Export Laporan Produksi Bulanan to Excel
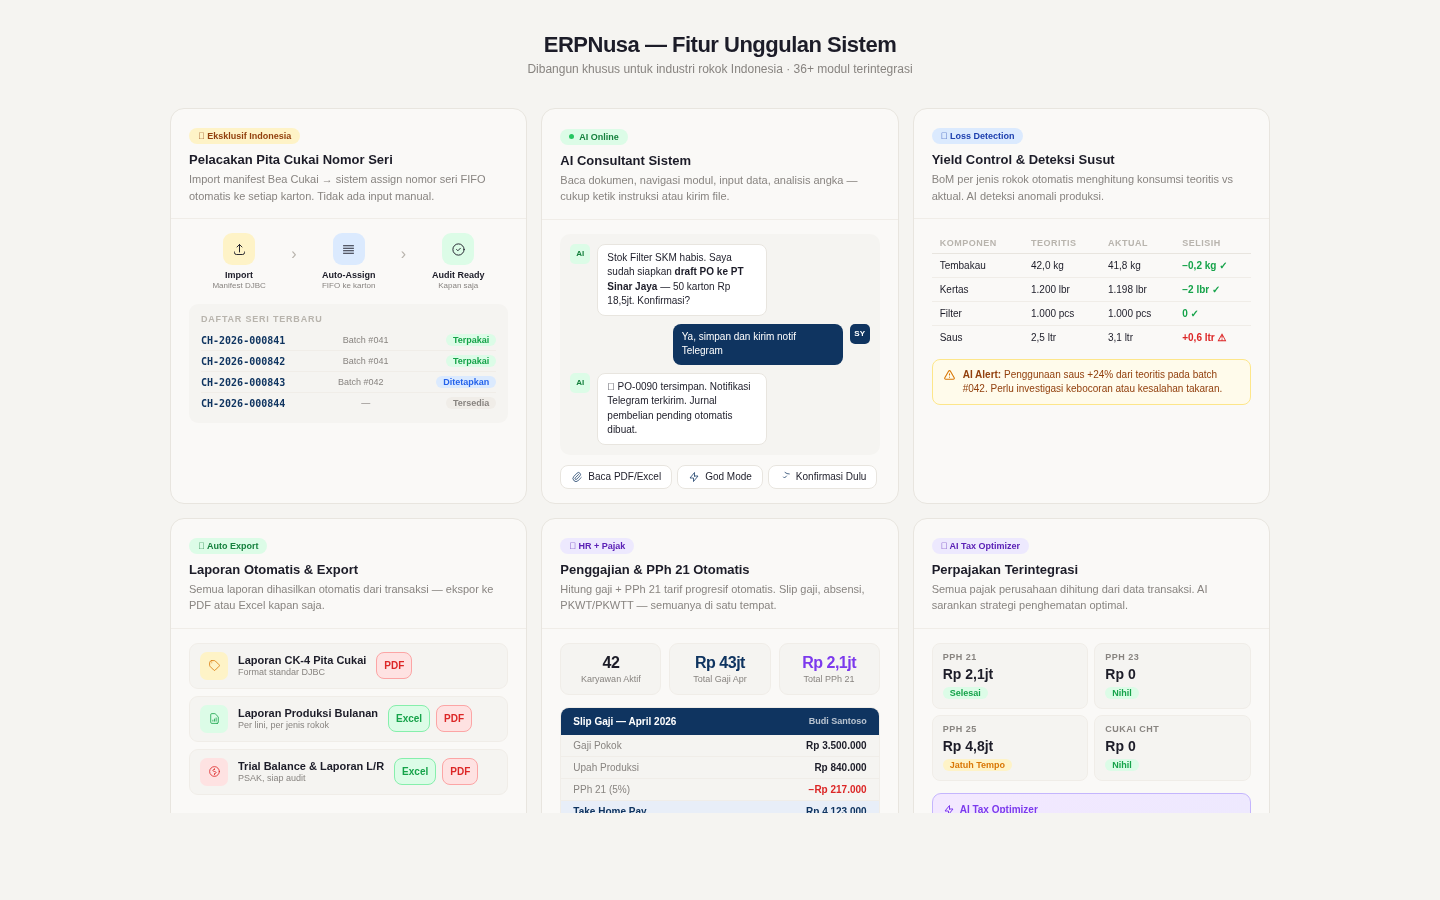This screenshot has width=1440, height=900. click(x=409, y=719)
